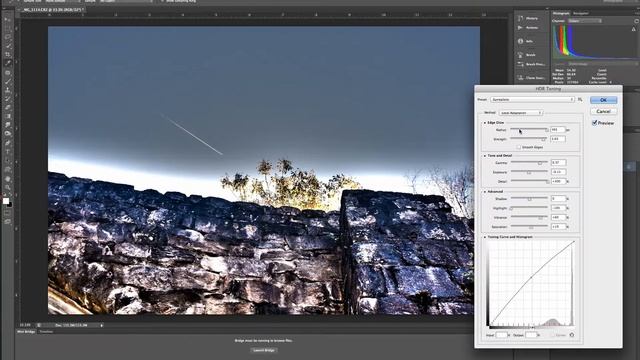The height and width of the screenshot is (360, 640).
Task: Click the Strength value field
Action: [558, 139]
